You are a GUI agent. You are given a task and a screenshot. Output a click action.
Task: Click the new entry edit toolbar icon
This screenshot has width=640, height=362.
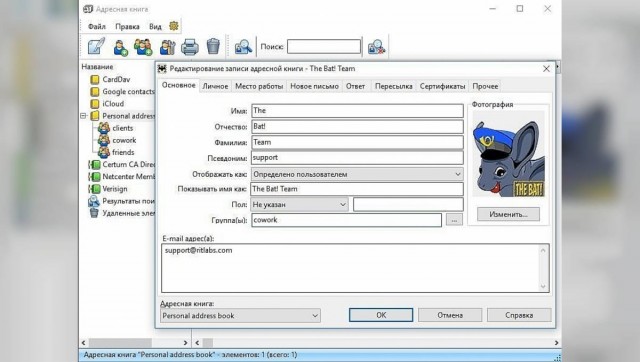pyautogui.click(x=96, y=47)
